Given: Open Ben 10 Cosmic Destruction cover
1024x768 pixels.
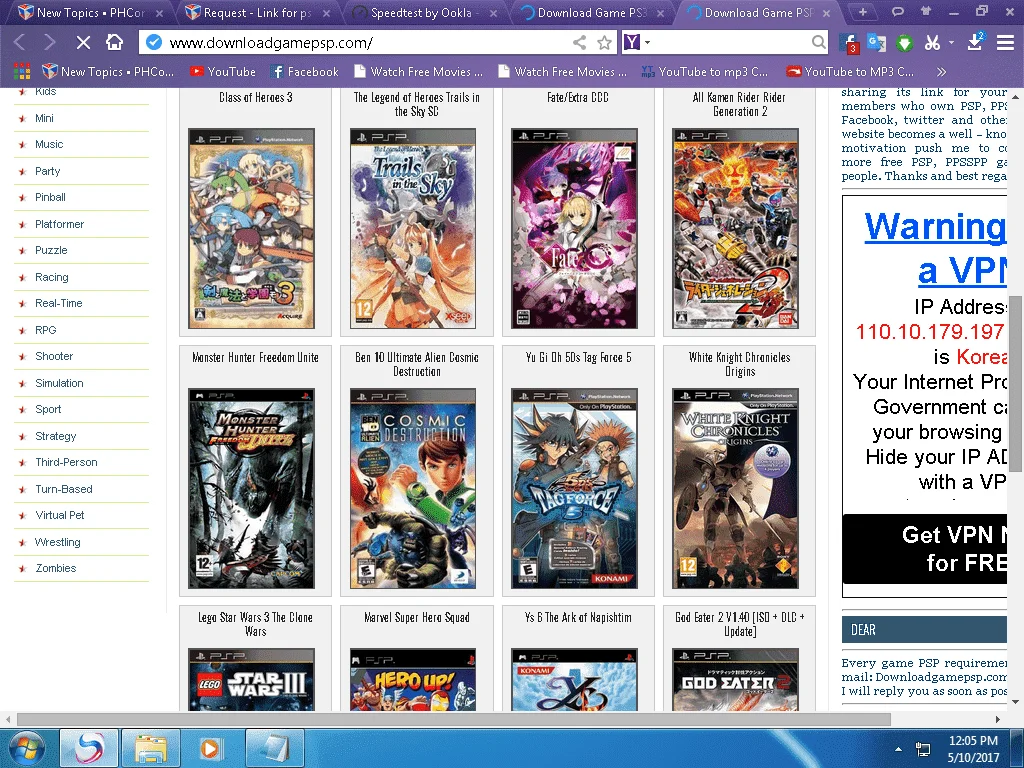Looking at the screenshot, I should (413, 488).
